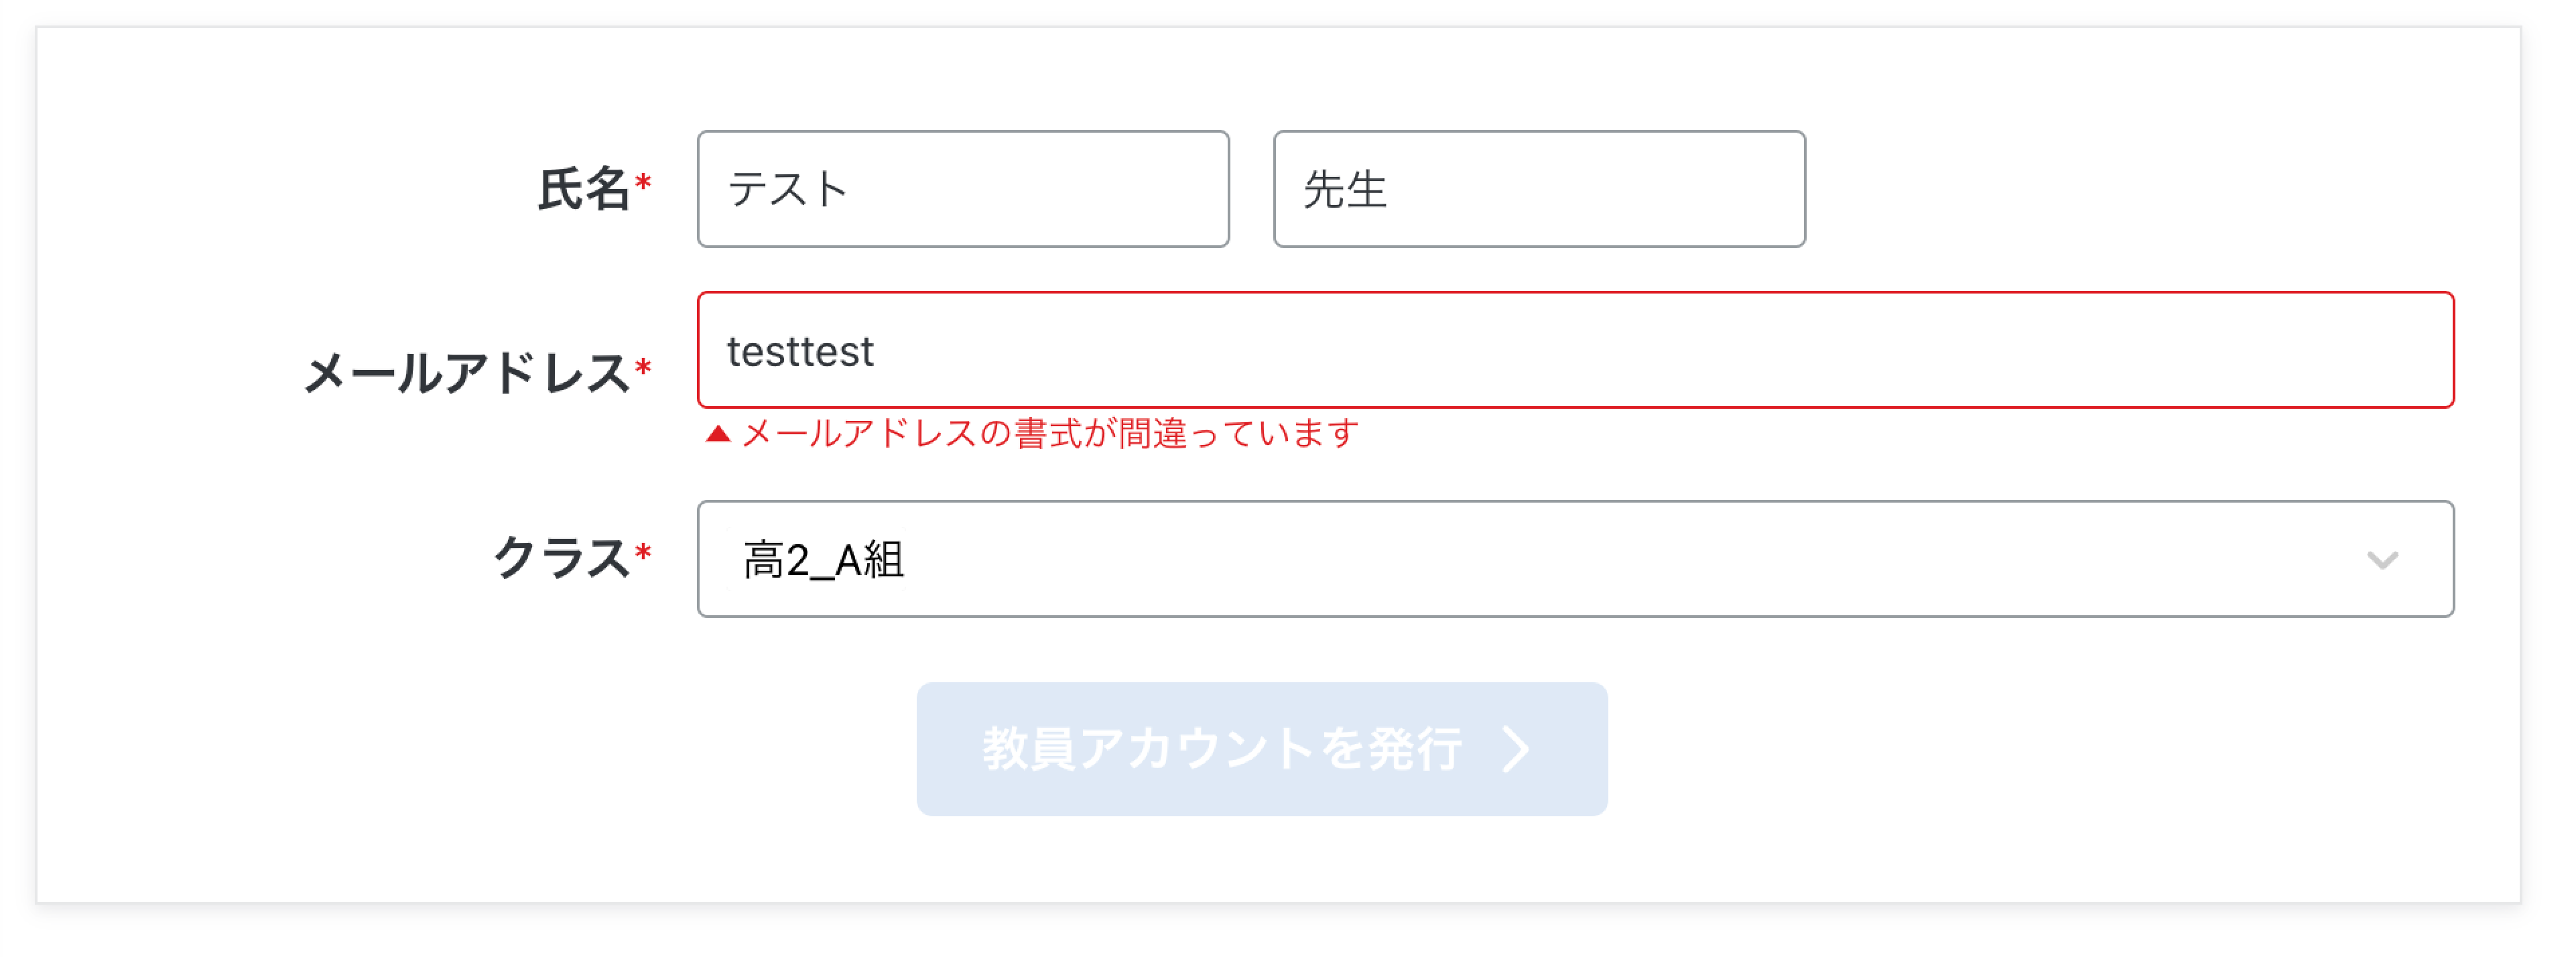Click the red warning triangle icon
2576x957 pixels.
(x=718, y=434)
